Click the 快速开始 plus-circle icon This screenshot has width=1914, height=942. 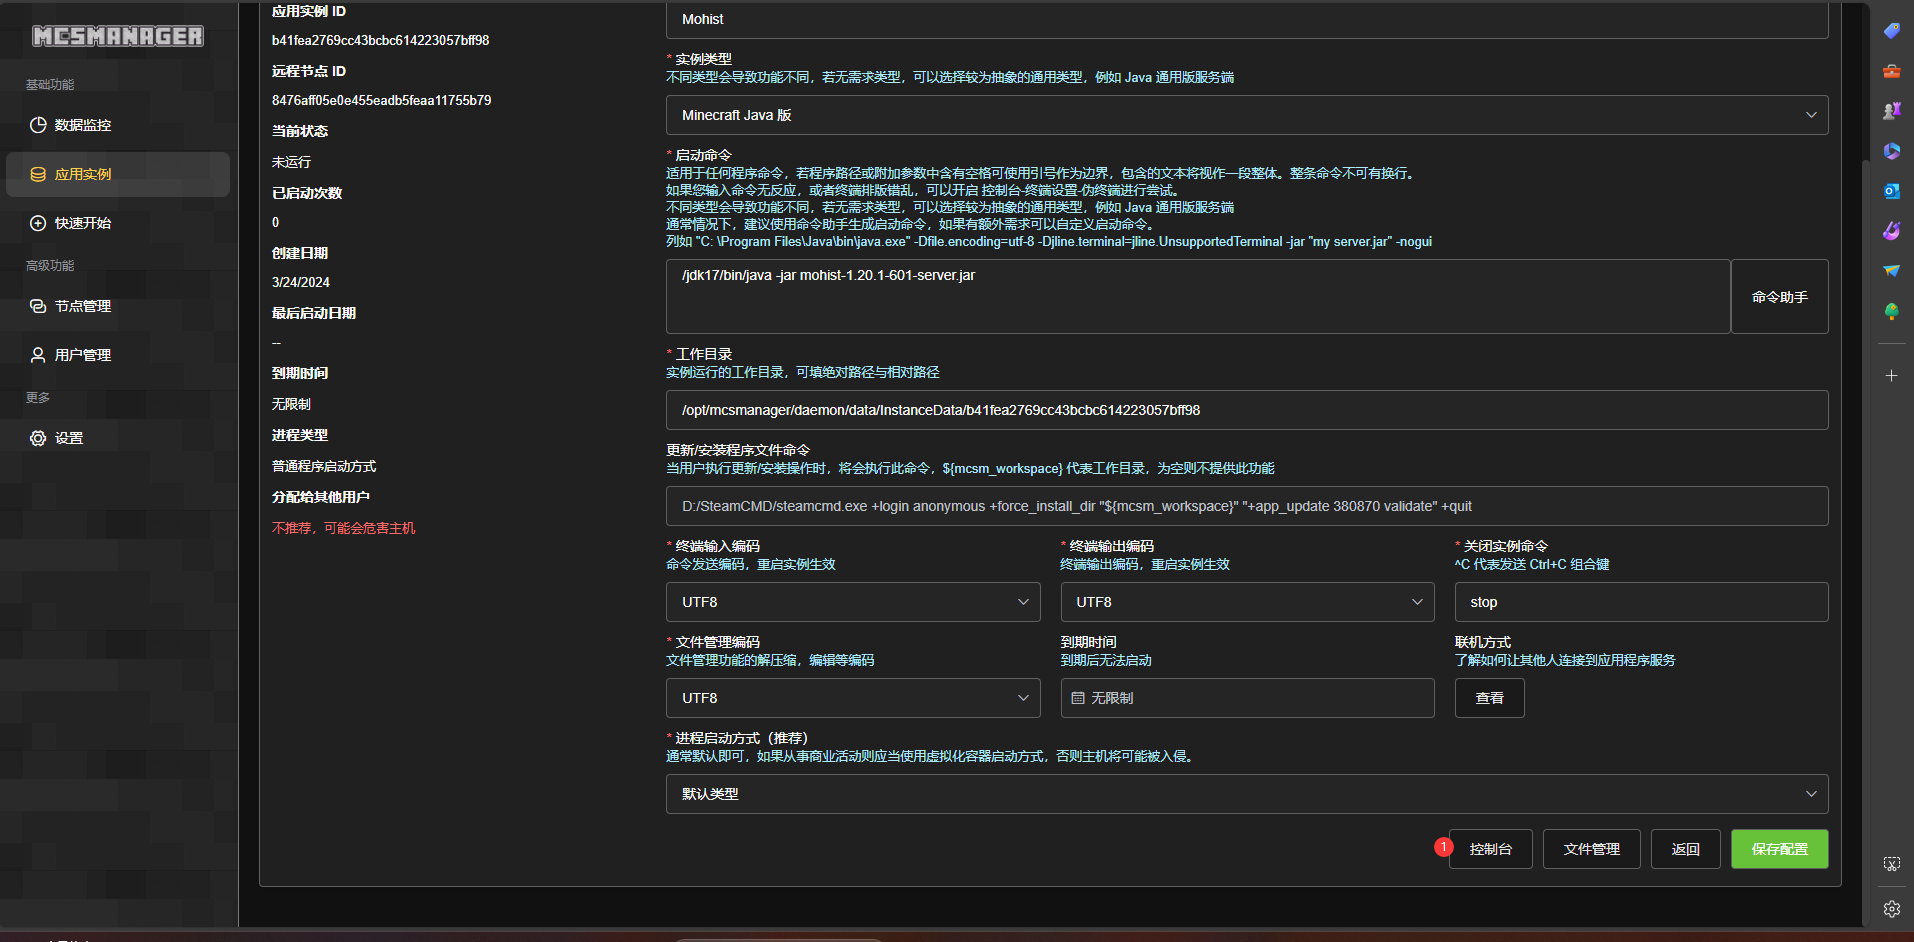click(x=38, y=223)
